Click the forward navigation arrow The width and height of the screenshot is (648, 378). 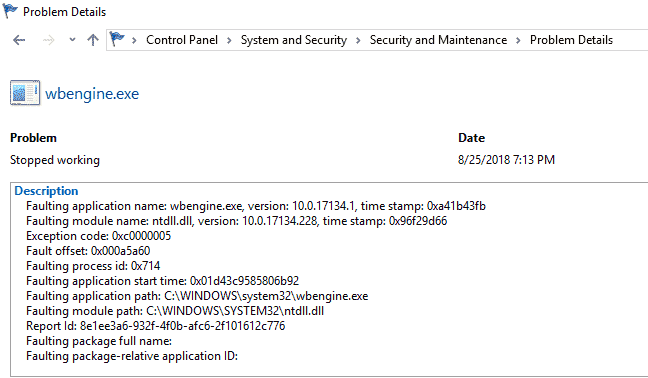[48, 40]
